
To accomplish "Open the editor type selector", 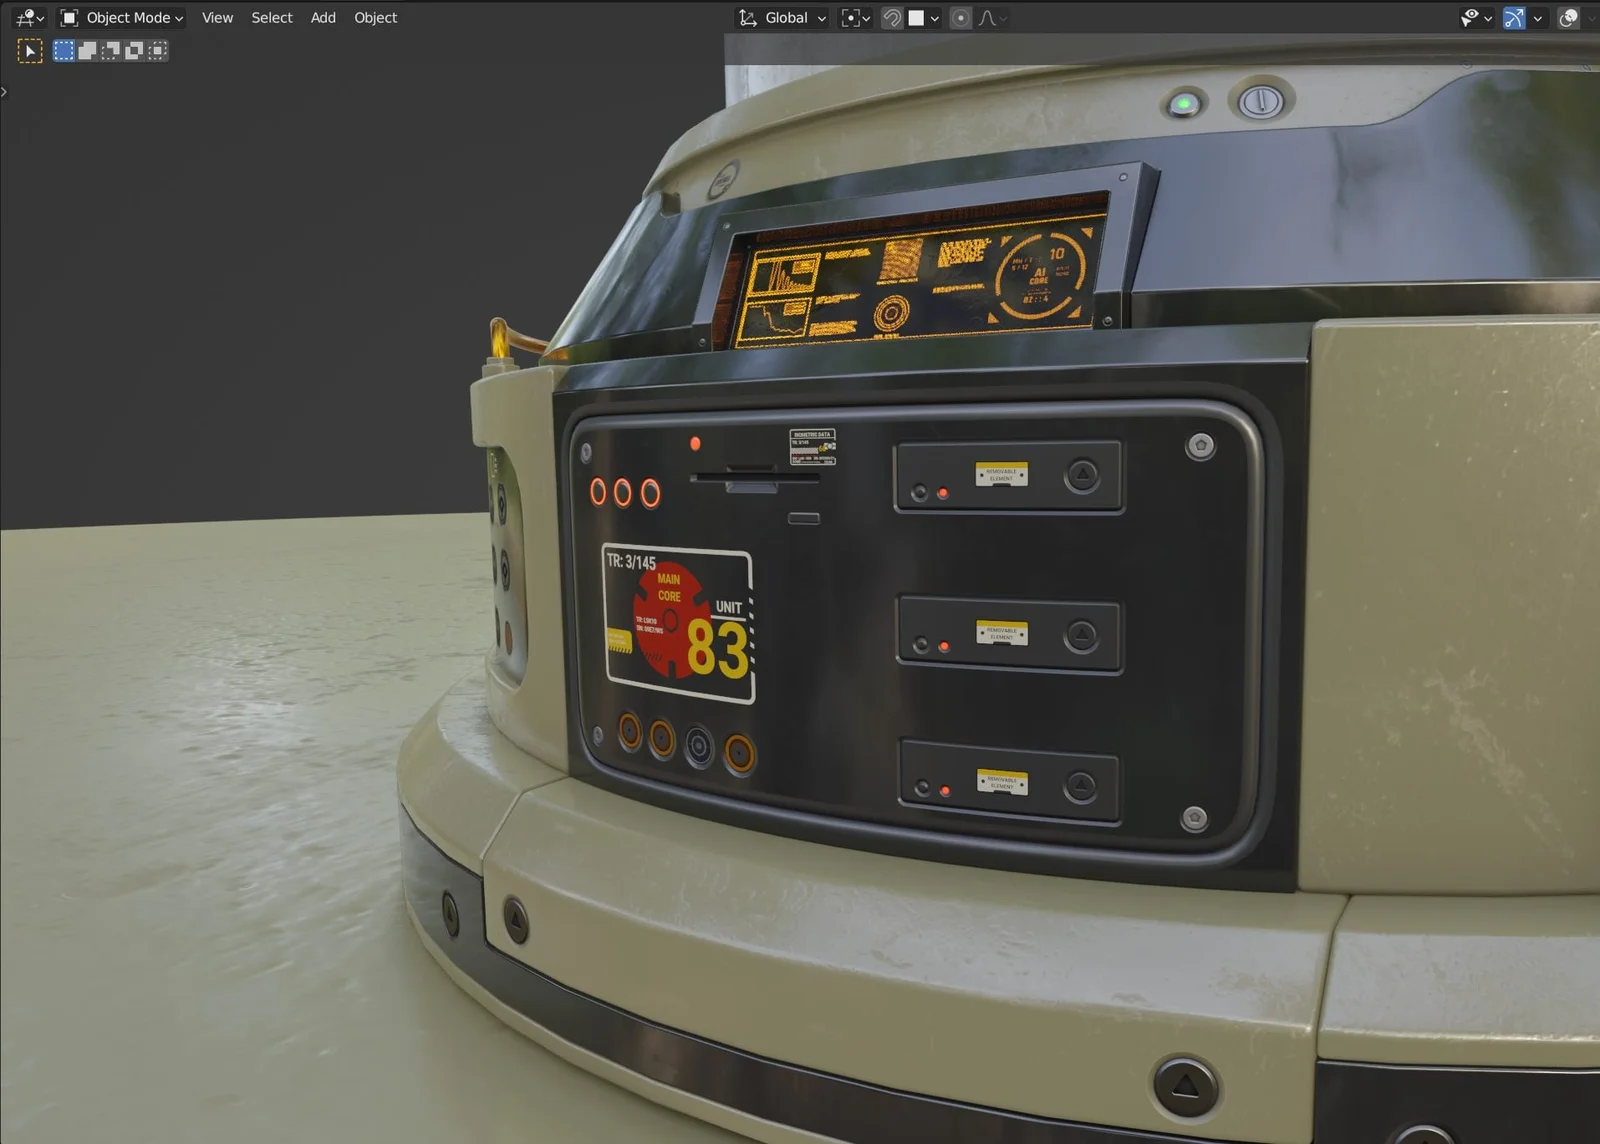I will [30, 18].
